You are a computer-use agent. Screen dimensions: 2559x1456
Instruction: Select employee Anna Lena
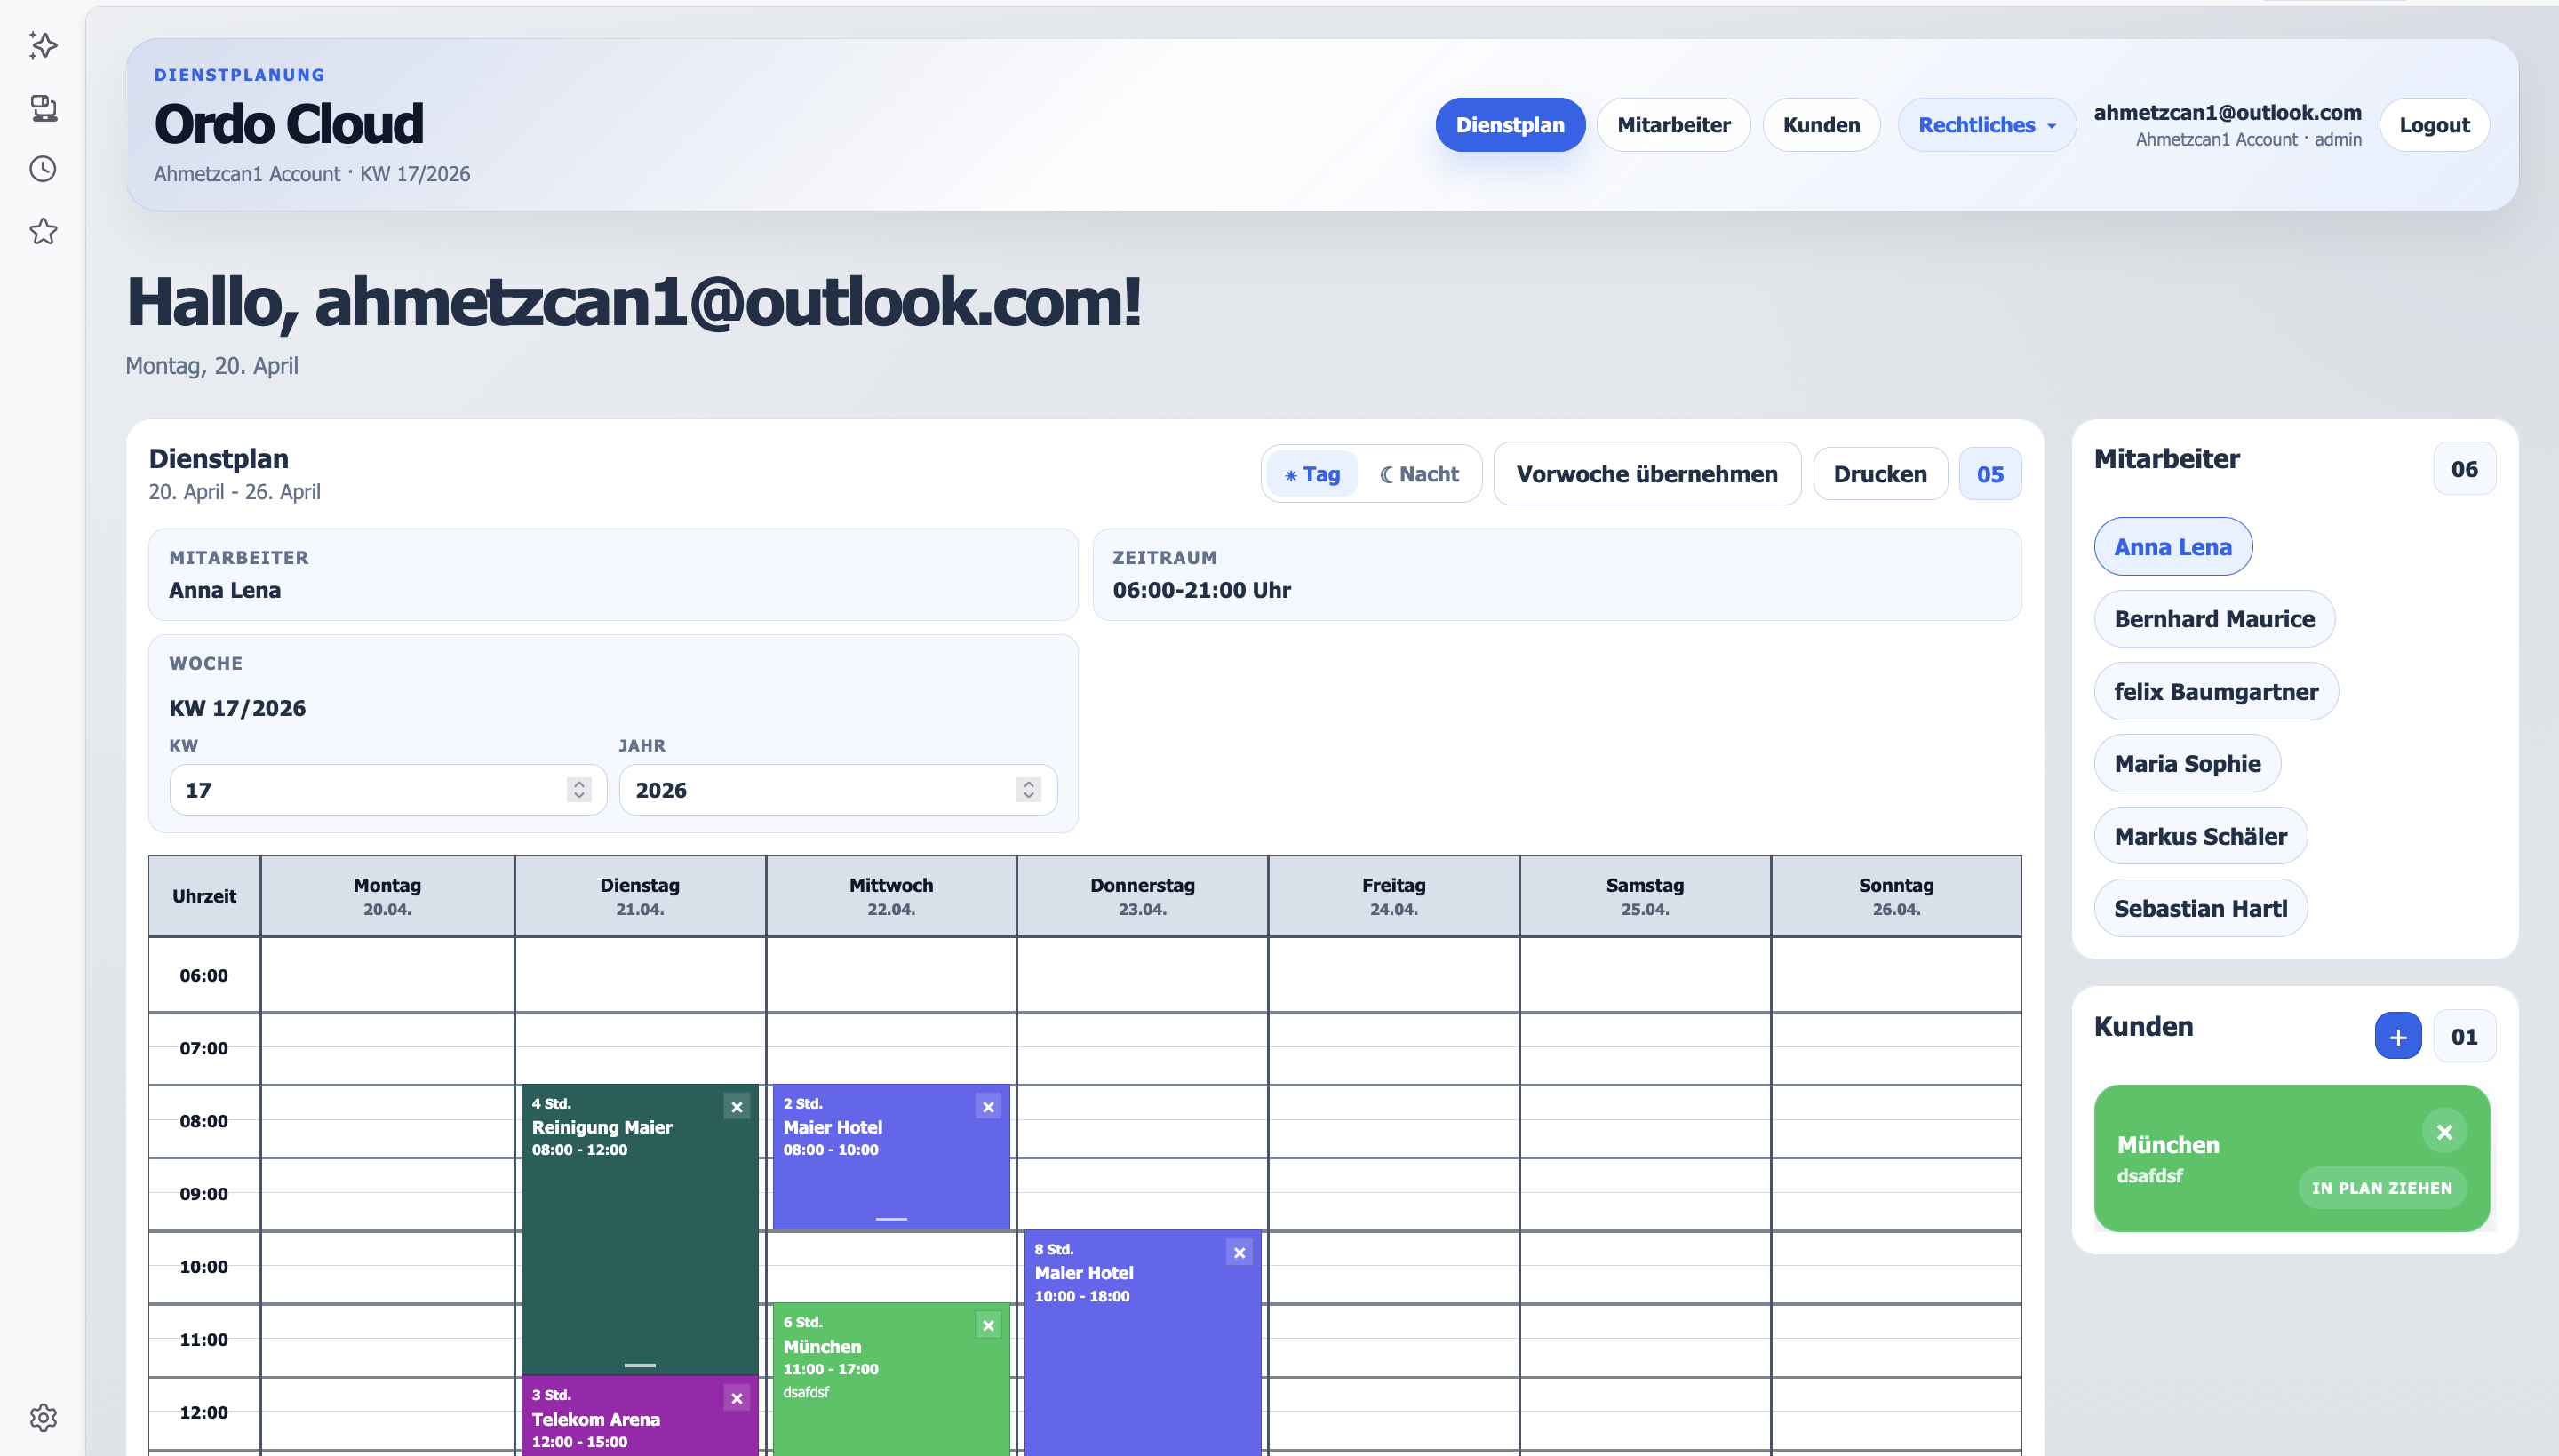pyautogui.click(x=2173, y=547)
